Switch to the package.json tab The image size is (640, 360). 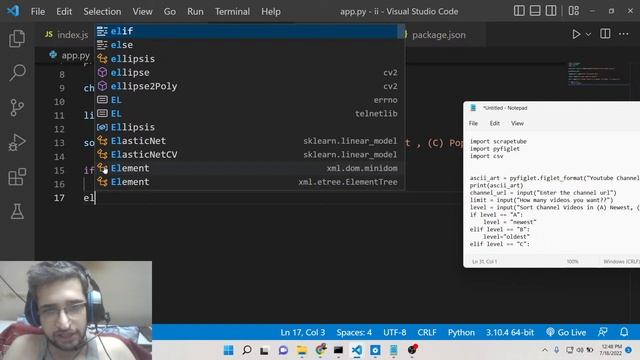(439, 35)
